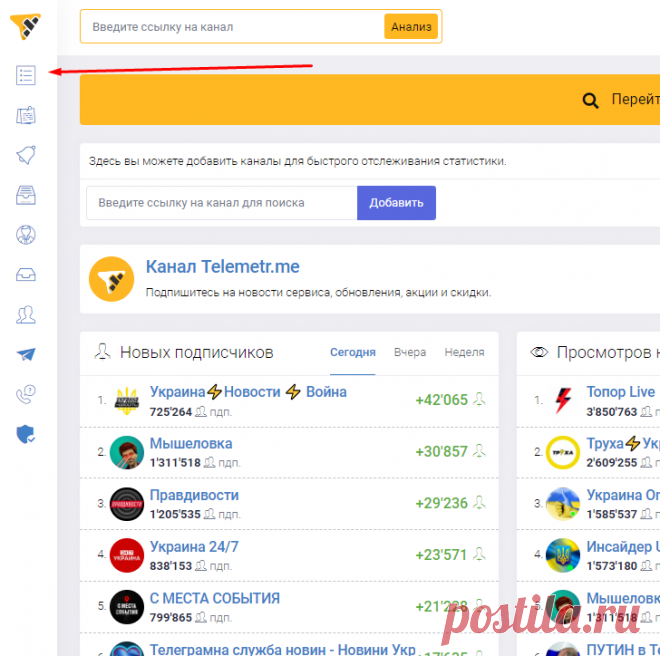Click the Telegram paper plane sidebar icon
Image resolution: width=660 pixels, height=656 pixels.
[x=26, y=355]
